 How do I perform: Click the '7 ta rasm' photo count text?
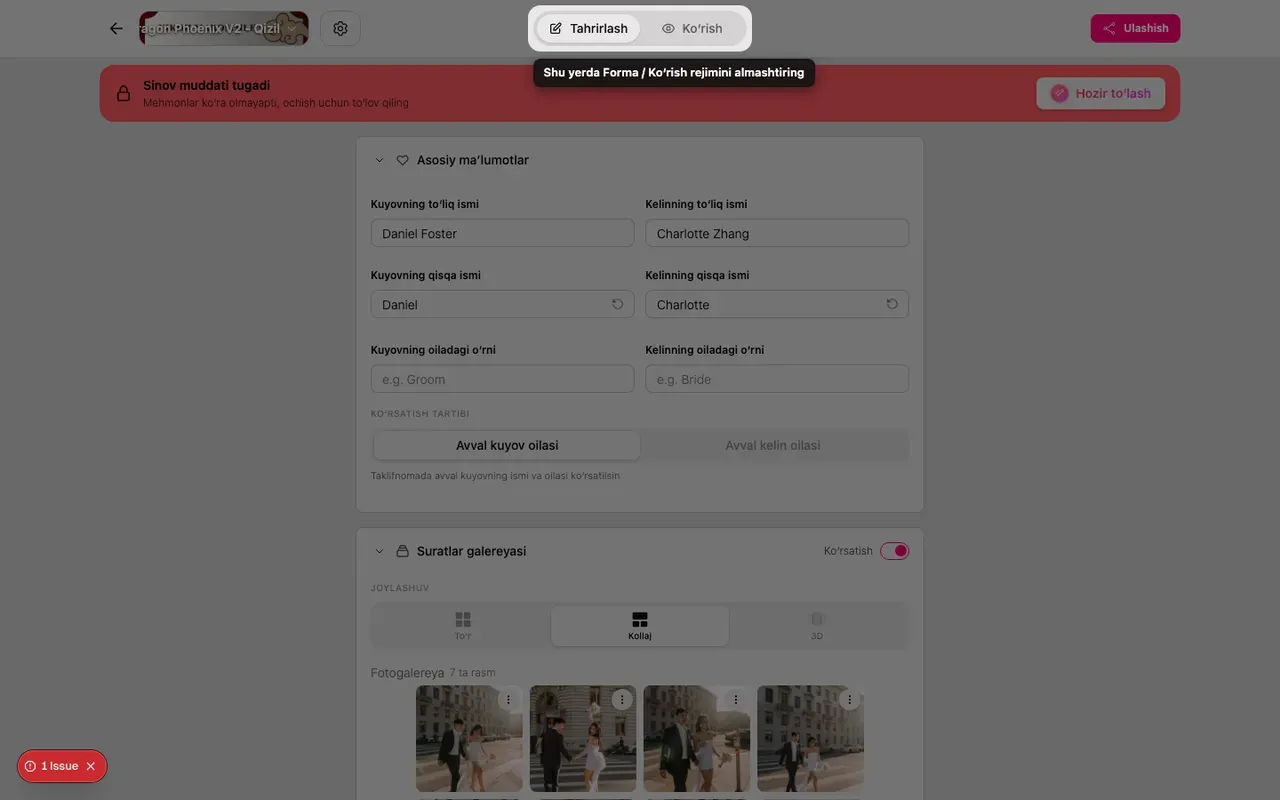pyautogui.click(x=472, y=673)
